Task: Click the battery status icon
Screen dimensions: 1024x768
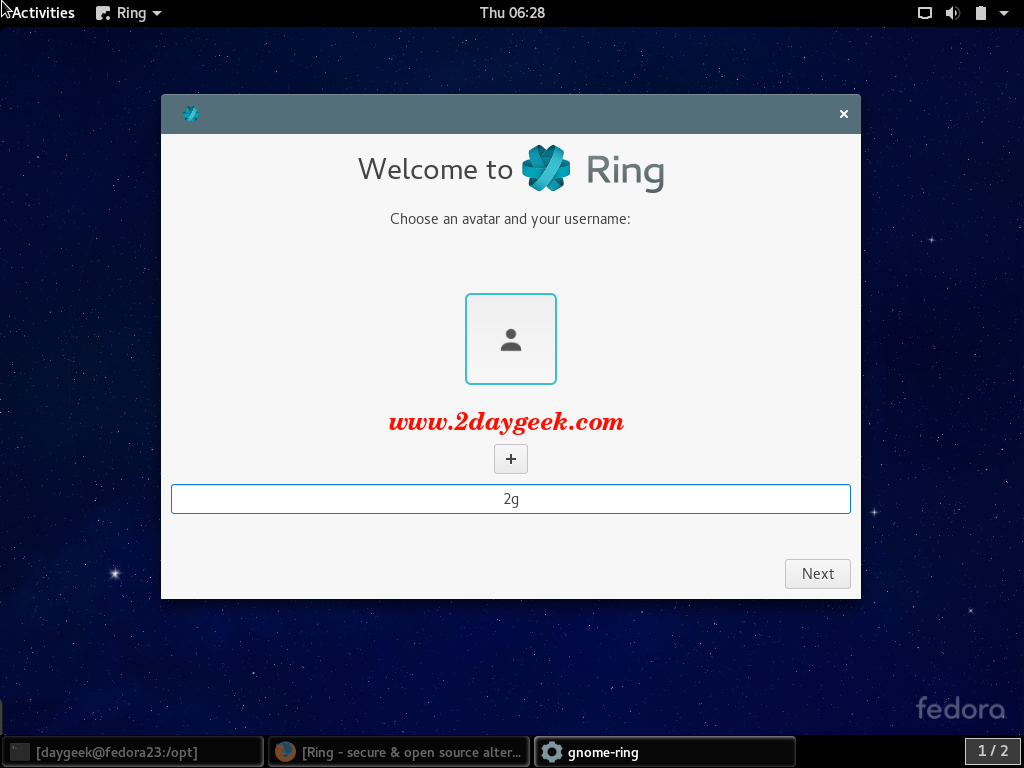Action: click(980, 12)
